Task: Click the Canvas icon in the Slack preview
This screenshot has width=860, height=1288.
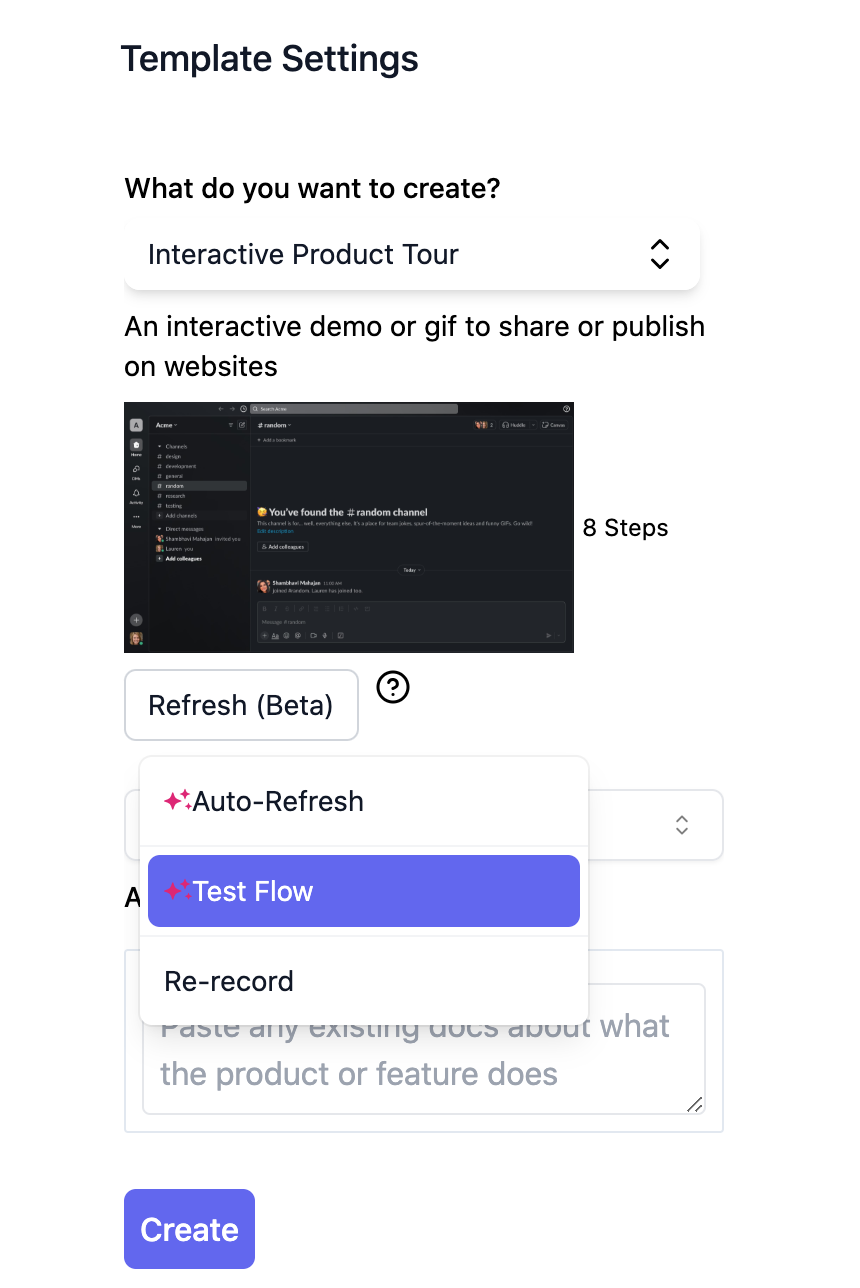Action: coord(546,425)
